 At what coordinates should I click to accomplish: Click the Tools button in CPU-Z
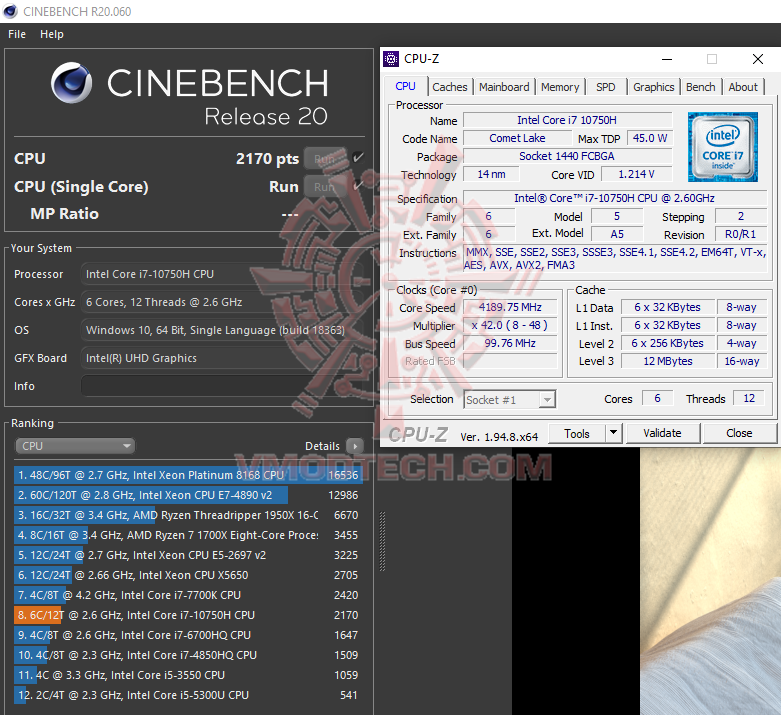577,433
